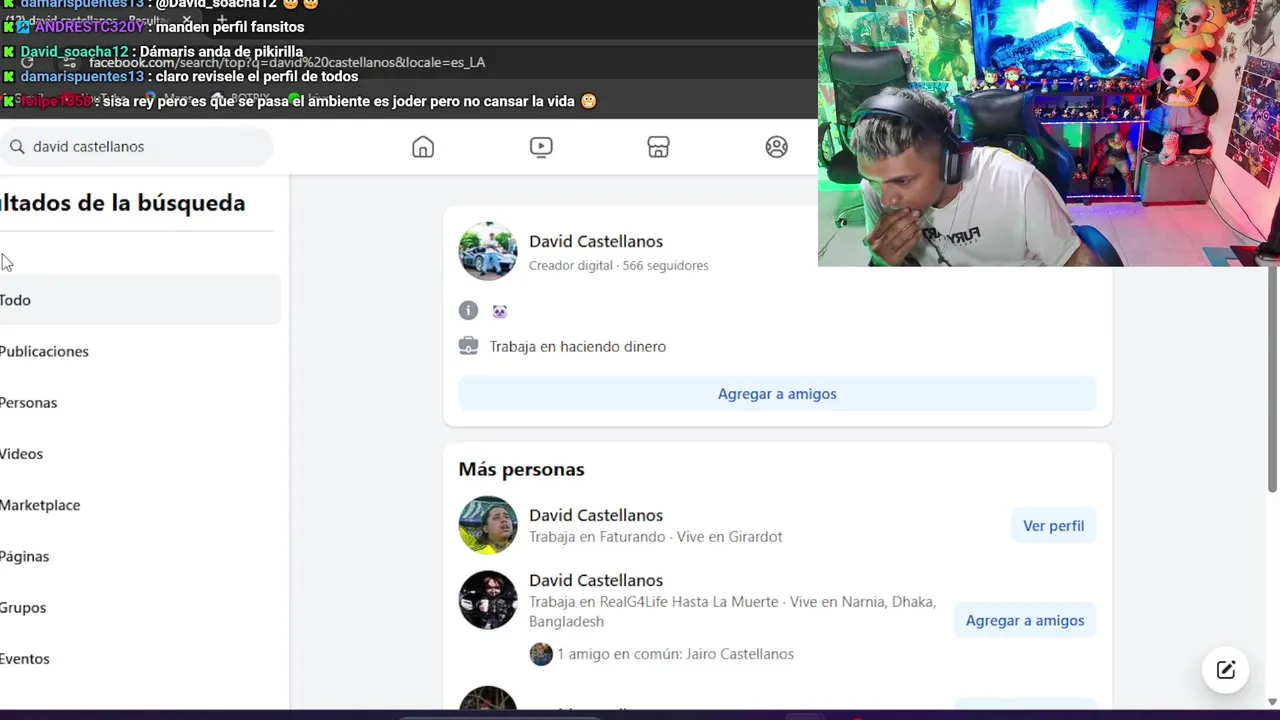Select the Videos filter
The width and height of the screenshot is (1280, 720).
(139, 454)
